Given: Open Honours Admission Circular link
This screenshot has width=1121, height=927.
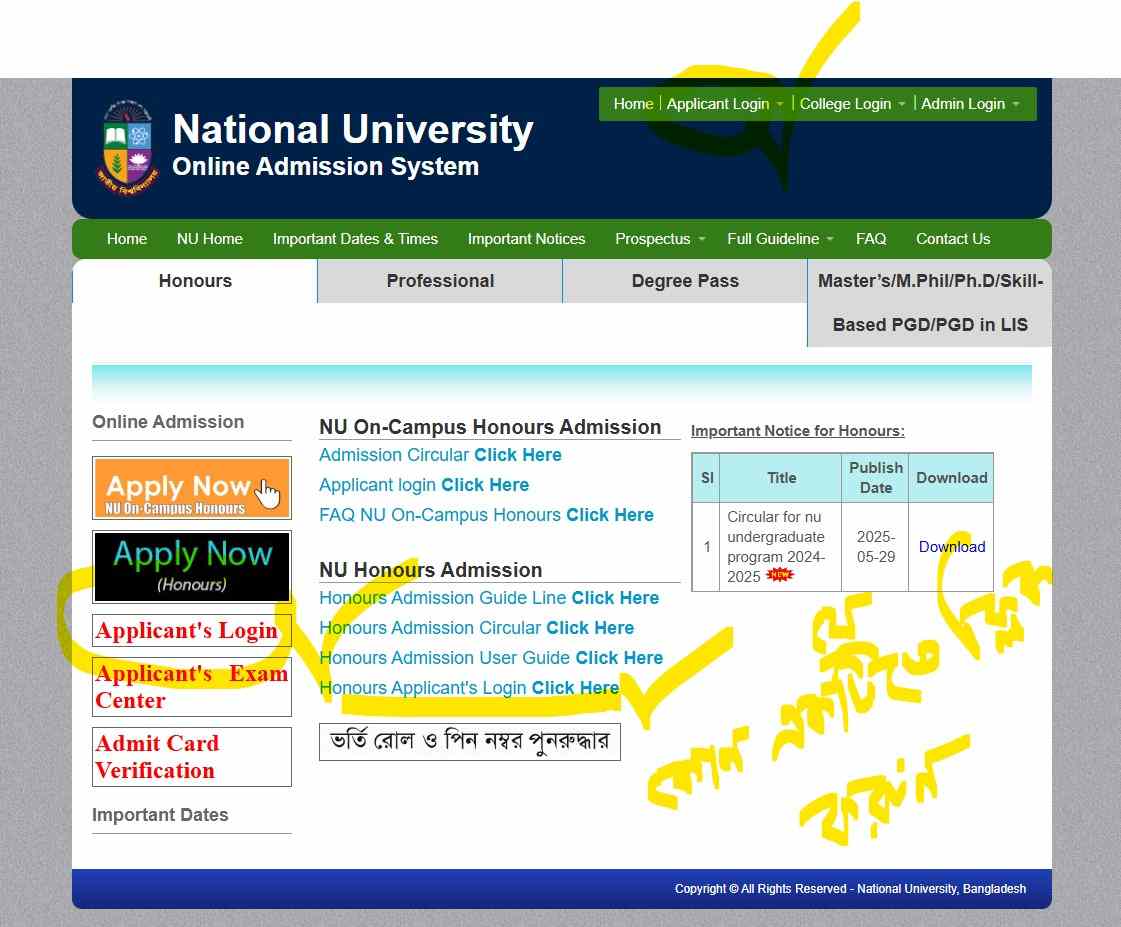Looking at the screenshot, I should (x=476, y=628).
